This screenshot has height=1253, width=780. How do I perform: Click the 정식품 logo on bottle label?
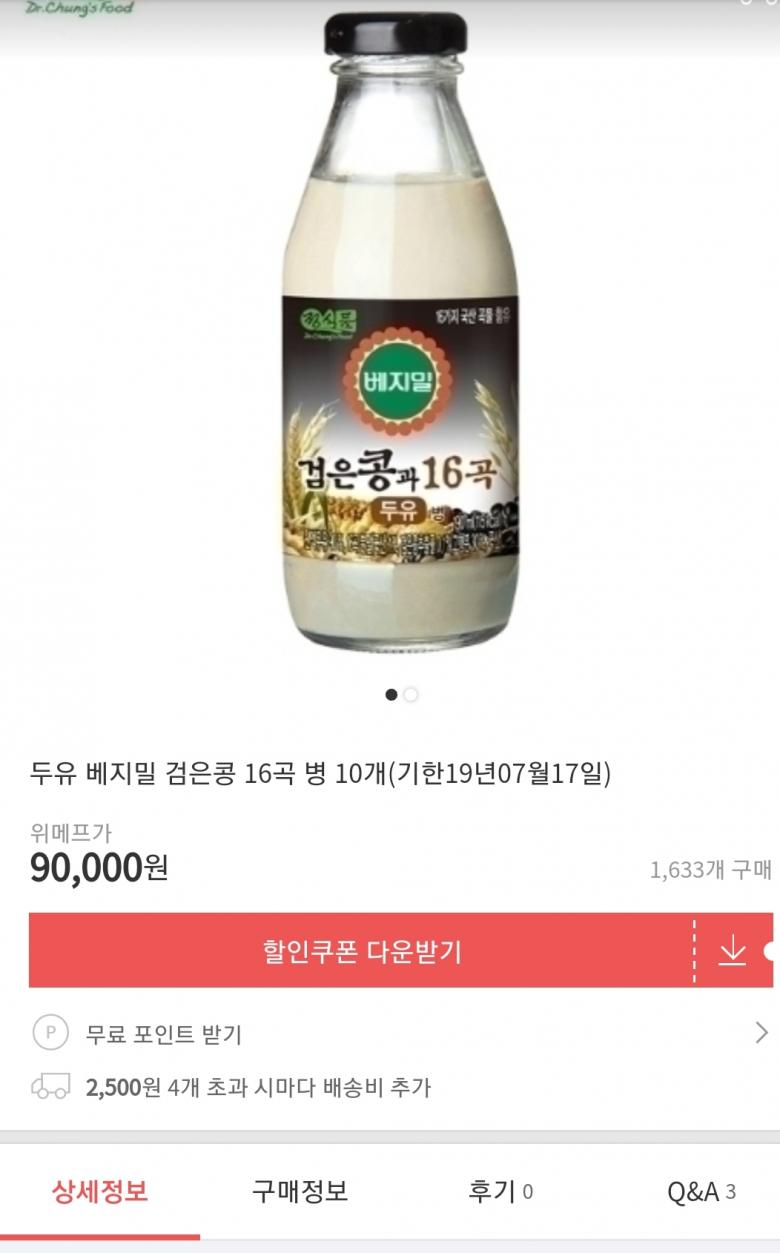click(319, 326)
